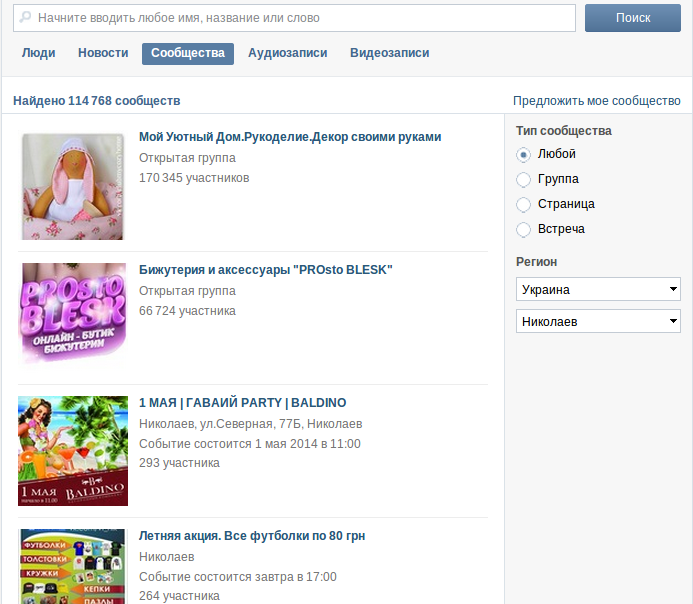Select the 'Группа' radio button
This screenshot has height=604, width=693.
(x=523, y=180)
